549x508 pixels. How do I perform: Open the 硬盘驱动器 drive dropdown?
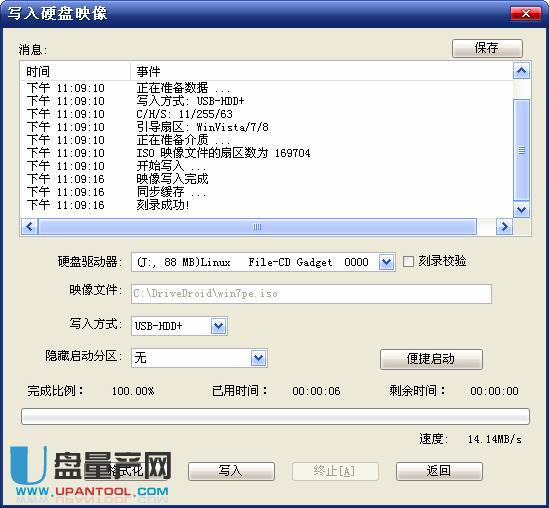click(x=387, y=262)
